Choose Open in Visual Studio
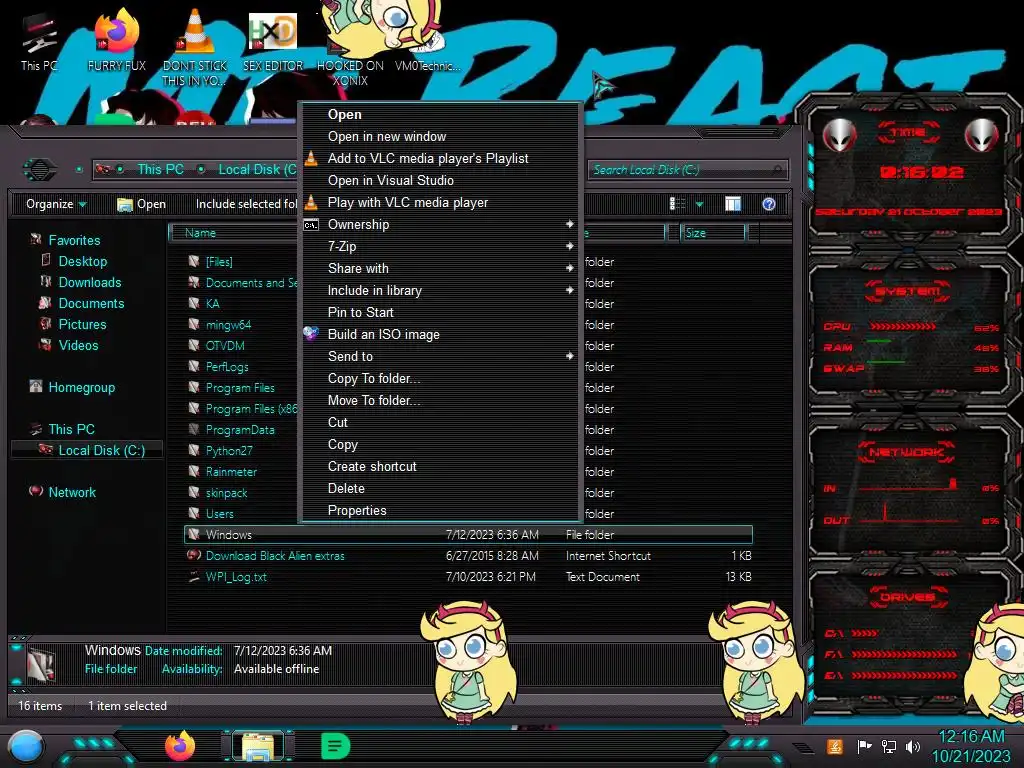1024x768 pixels. click(x=440, y=180)
